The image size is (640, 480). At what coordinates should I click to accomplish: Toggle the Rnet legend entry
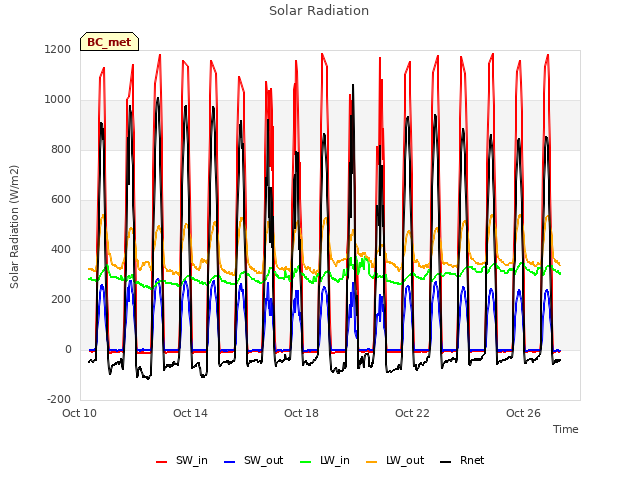462,461
